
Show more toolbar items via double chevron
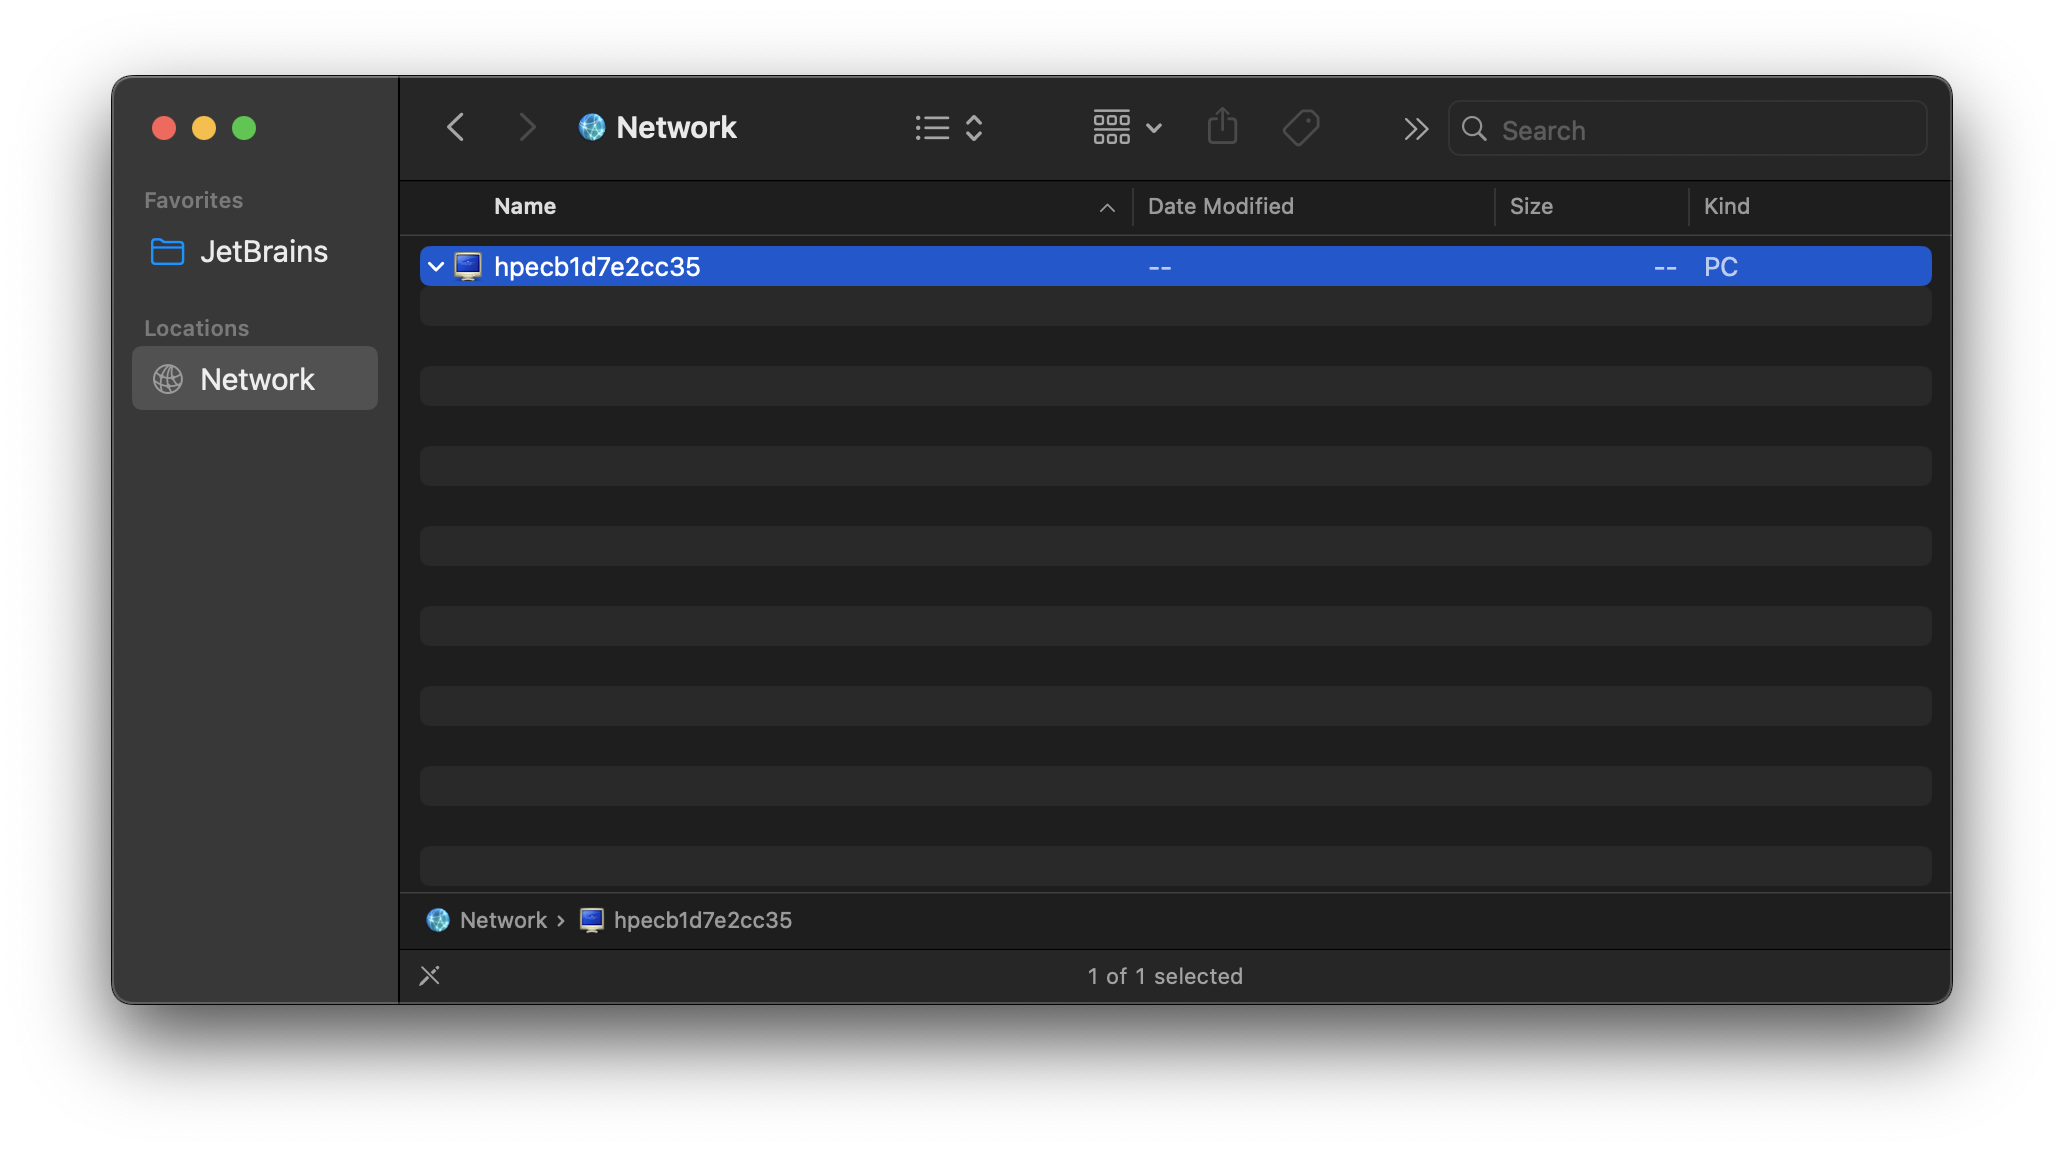1415,129
